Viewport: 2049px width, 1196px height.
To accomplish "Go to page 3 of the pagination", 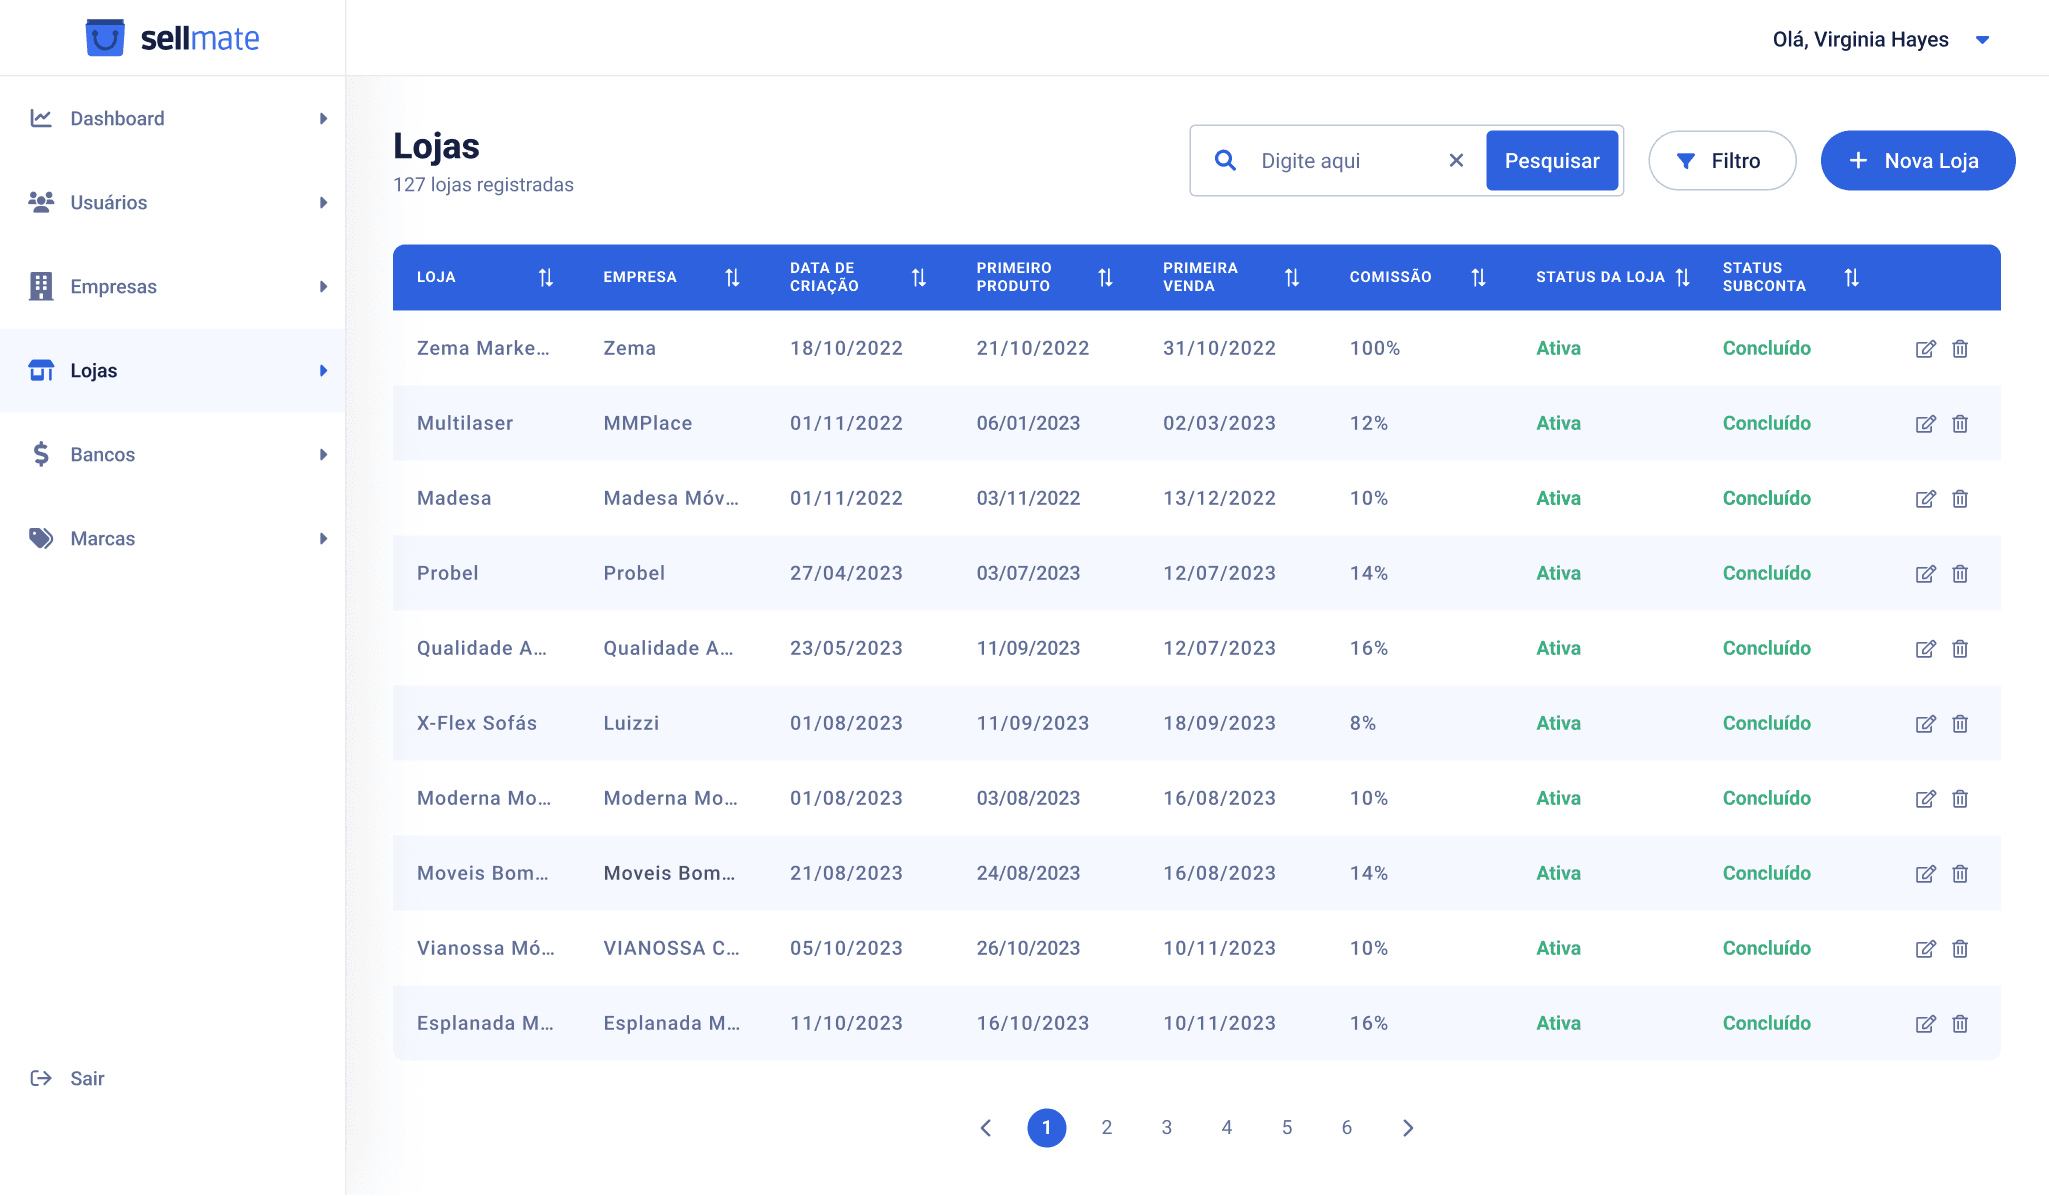I will click(1166, 1128).
